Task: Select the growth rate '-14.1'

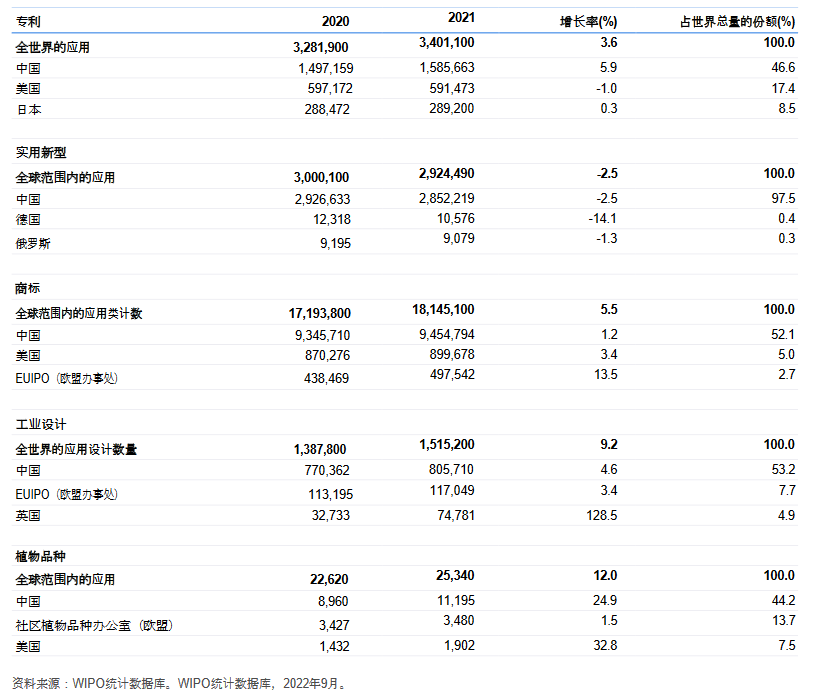Action: (603, 218)
